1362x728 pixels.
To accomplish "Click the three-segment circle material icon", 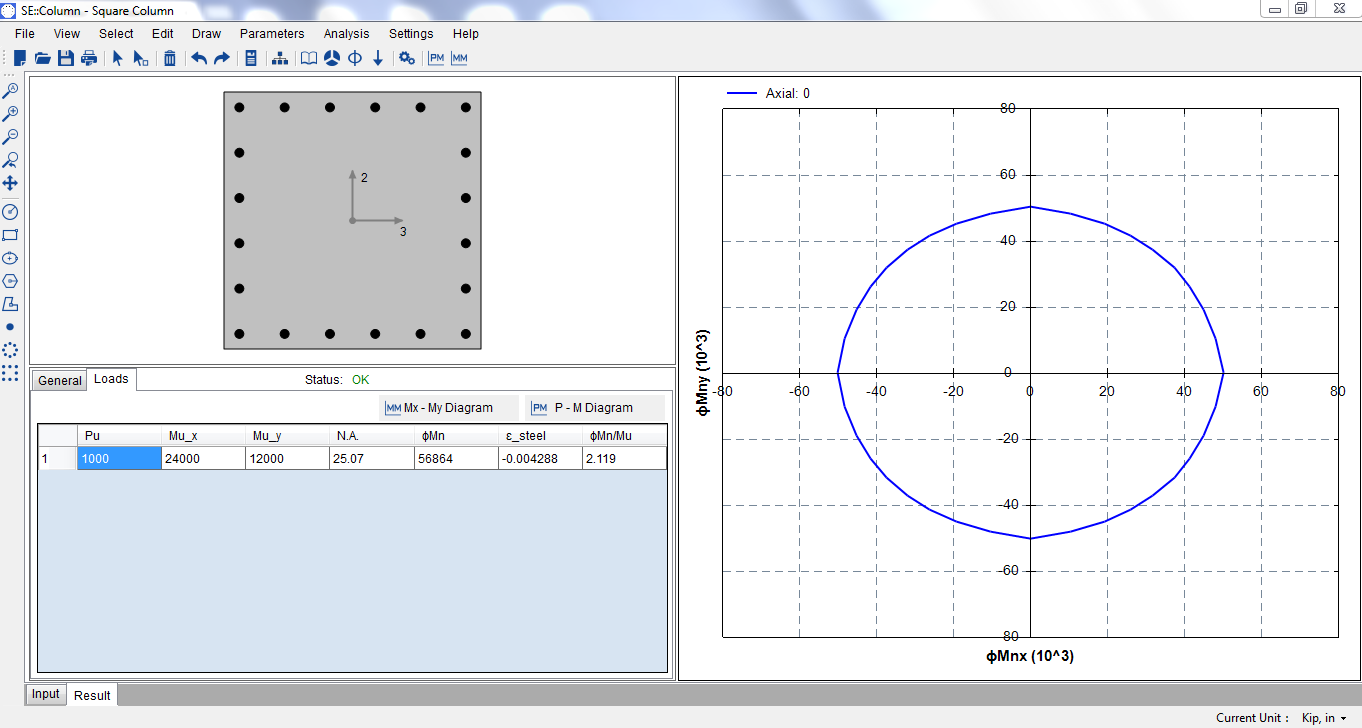I will click(332, 58).
